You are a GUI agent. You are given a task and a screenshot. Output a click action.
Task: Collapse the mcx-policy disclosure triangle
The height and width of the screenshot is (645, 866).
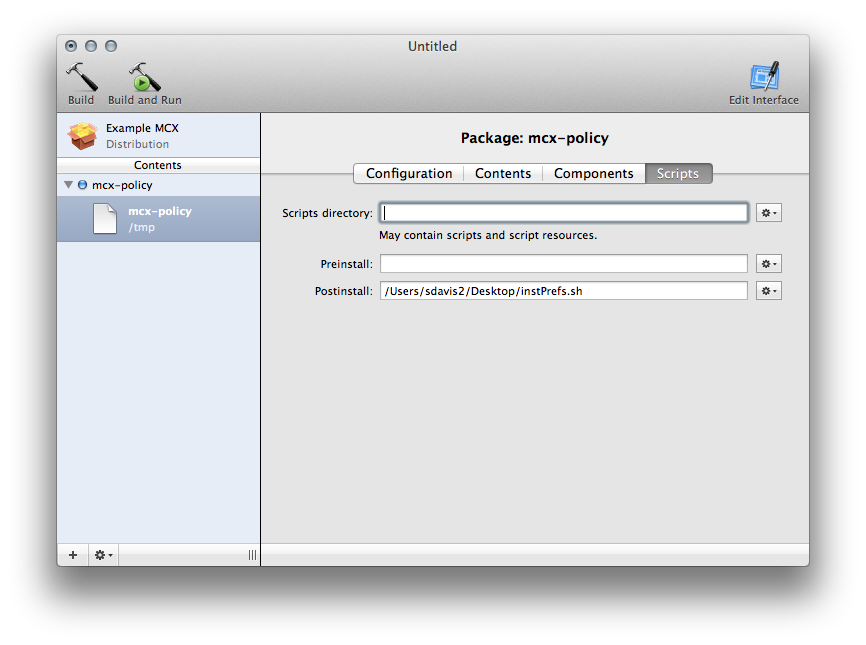pyautogui.click(x=68, y=184)
